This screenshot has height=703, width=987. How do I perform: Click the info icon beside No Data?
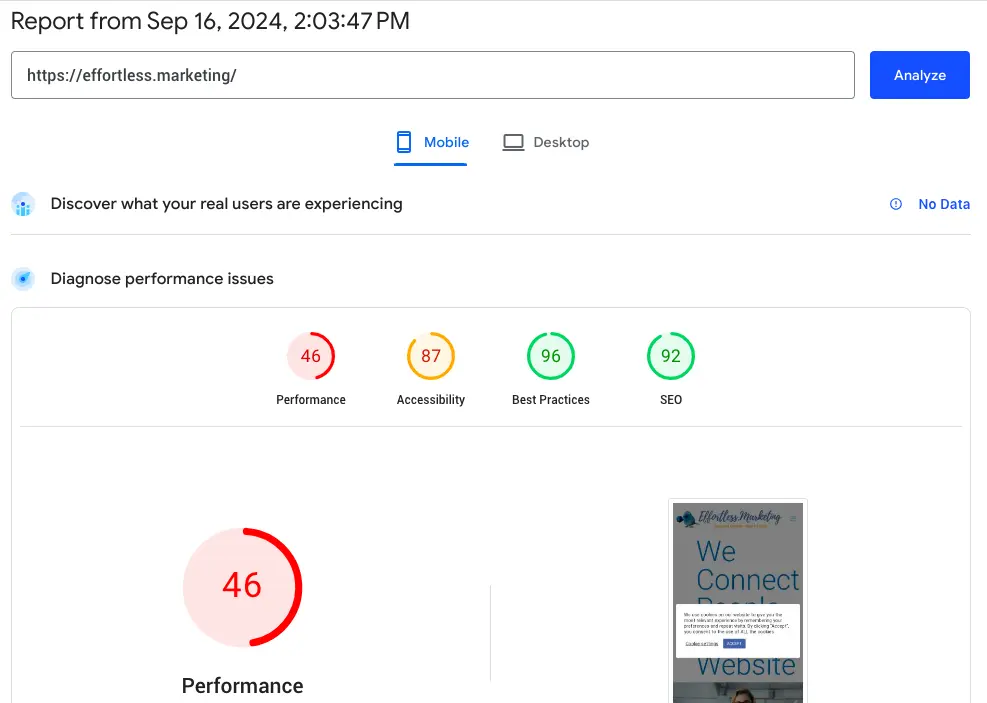[896, 204]
